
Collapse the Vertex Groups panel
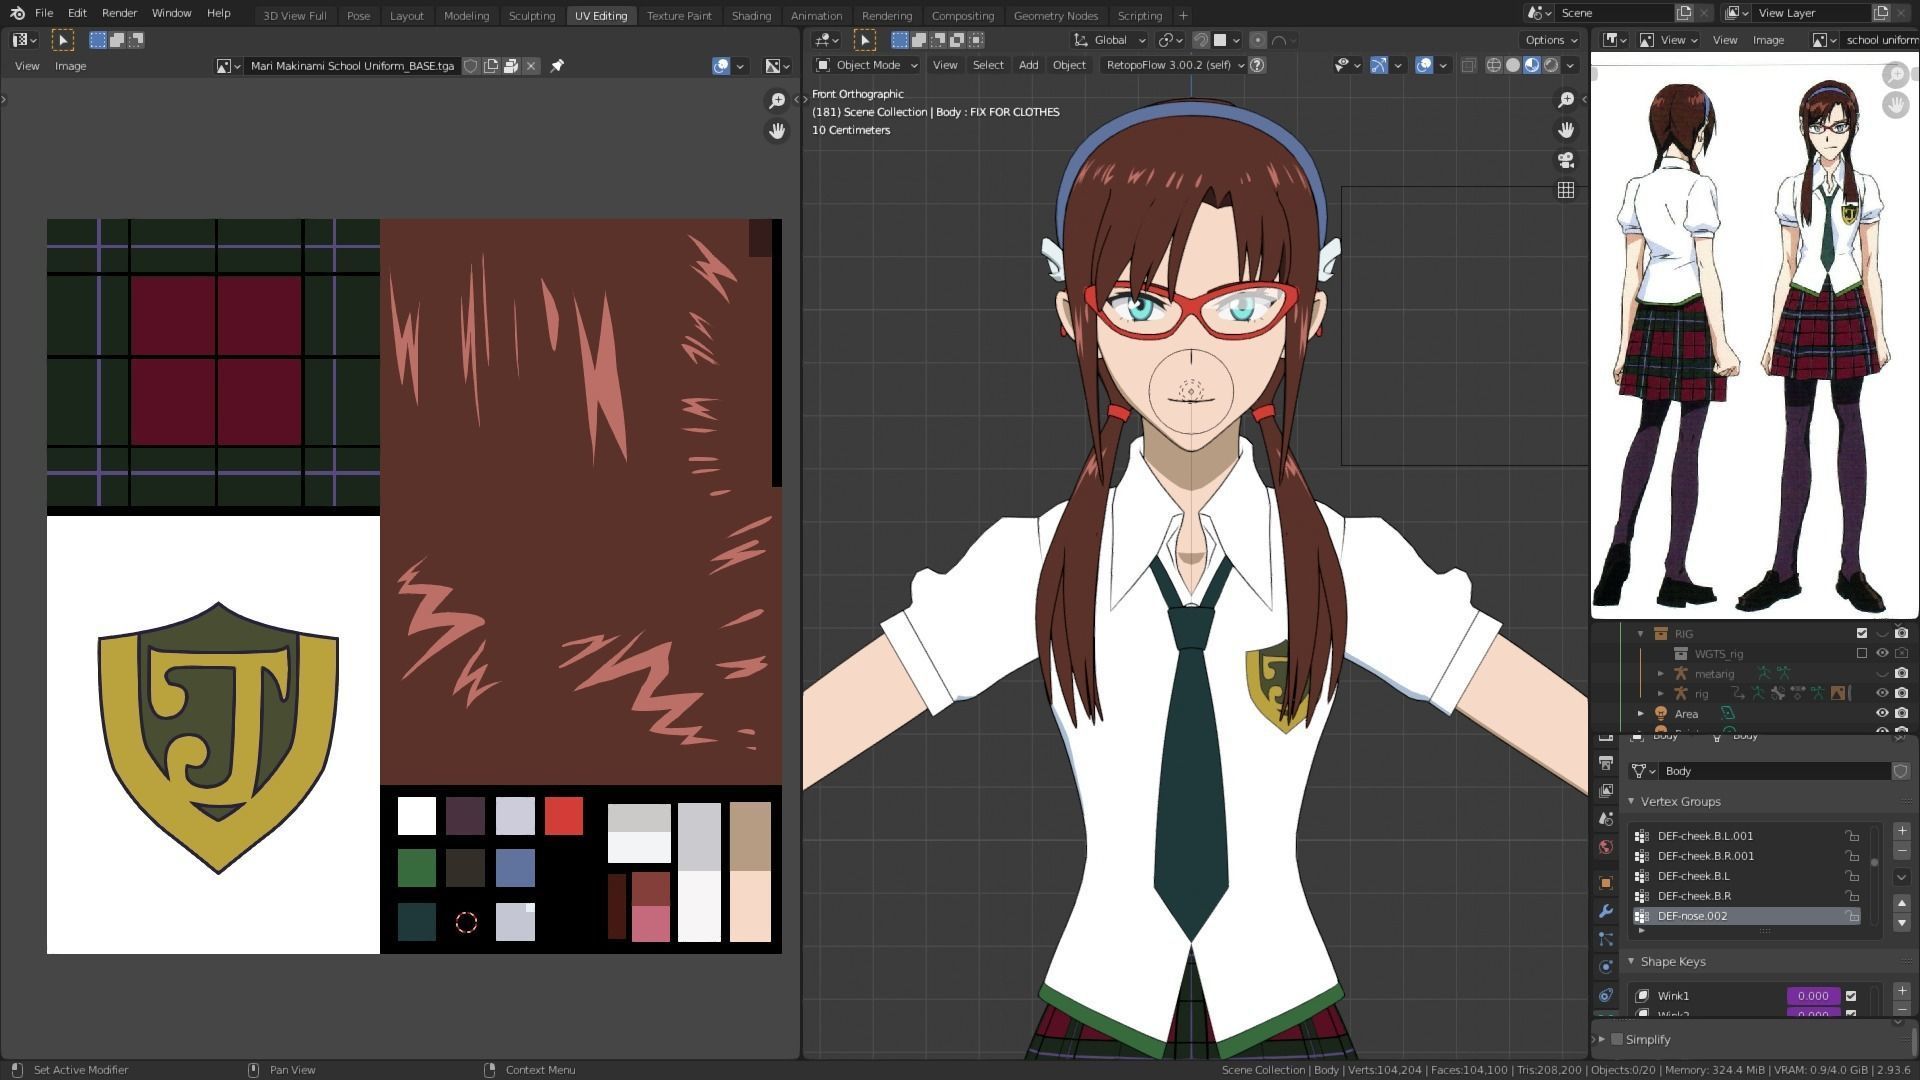click(1631, 802)
